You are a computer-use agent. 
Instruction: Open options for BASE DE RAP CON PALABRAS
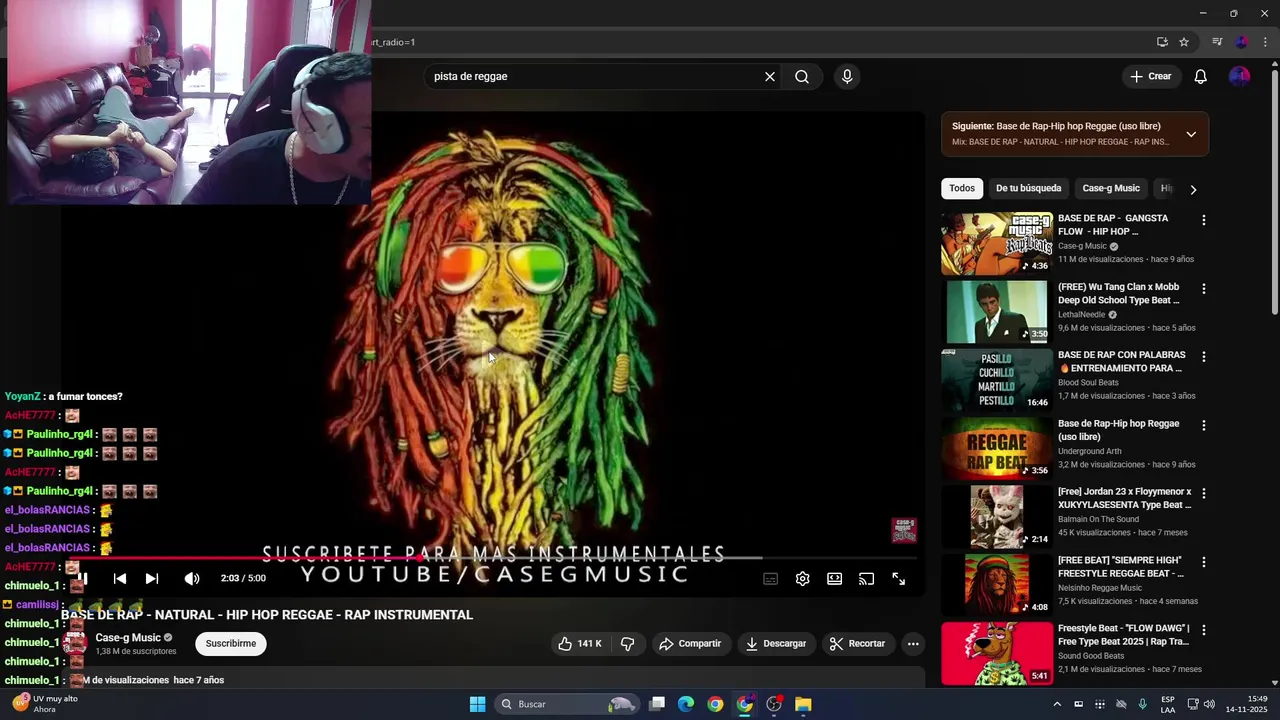coord(1204,357)
